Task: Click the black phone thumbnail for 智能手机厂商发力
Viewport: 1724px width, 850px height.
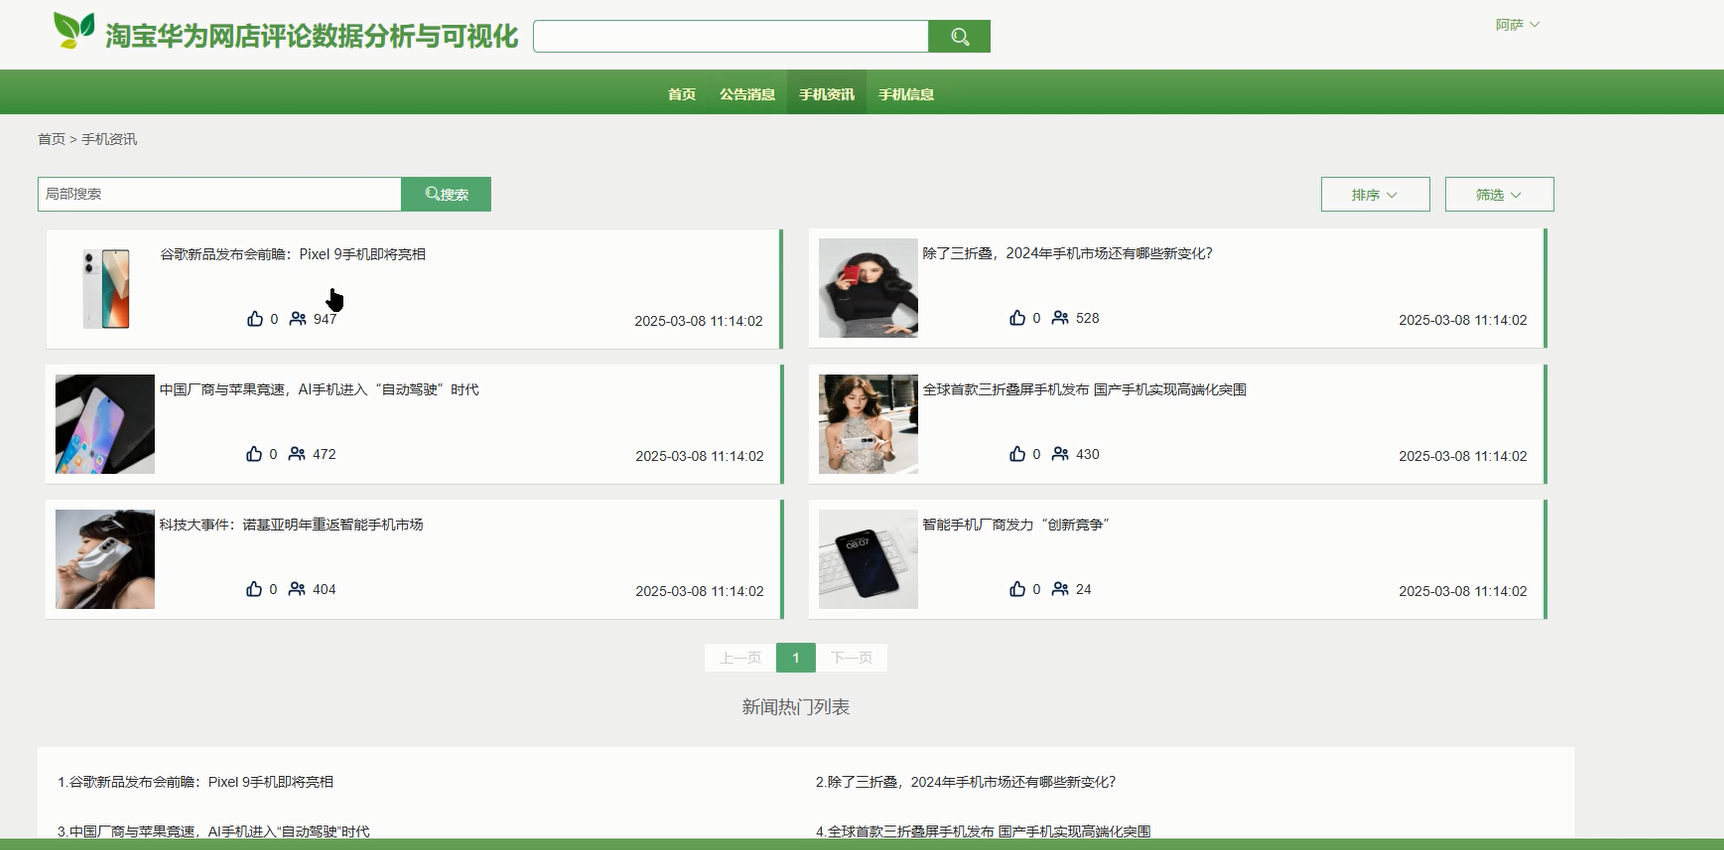Action: pyautogui.click(x=868, y=559)
